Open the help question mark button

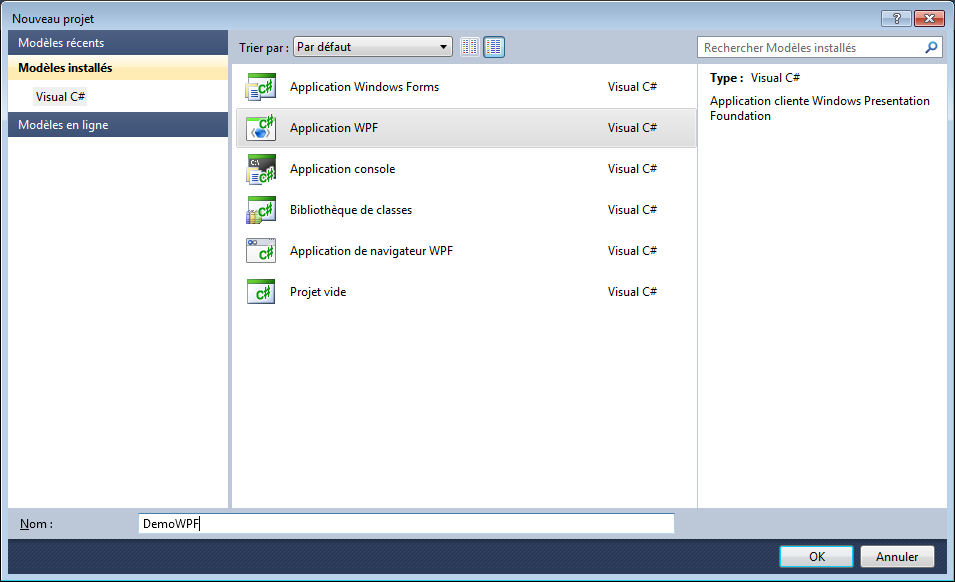click(x=896, y=19)
